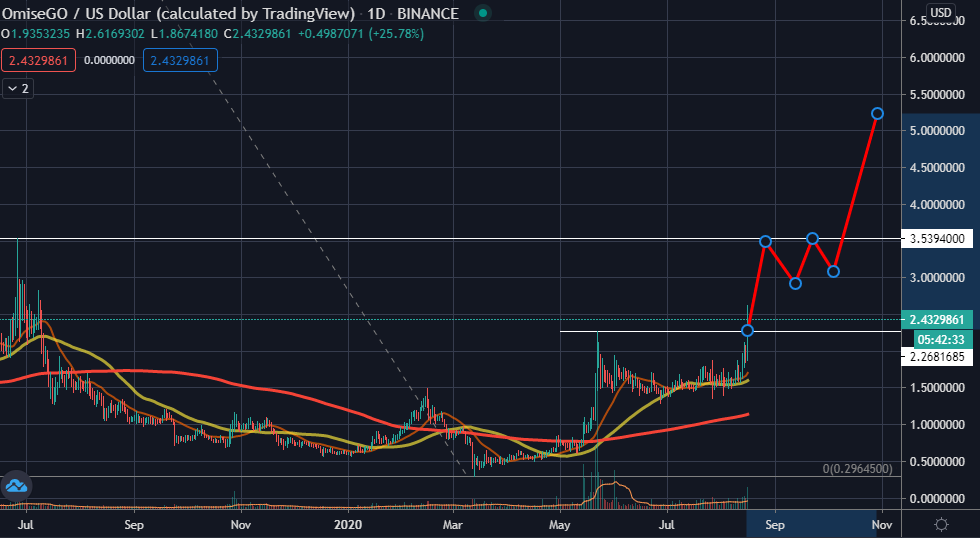Select the forecast point near 5.25
The height and width of the screenshot is (538, 980).
877,114
